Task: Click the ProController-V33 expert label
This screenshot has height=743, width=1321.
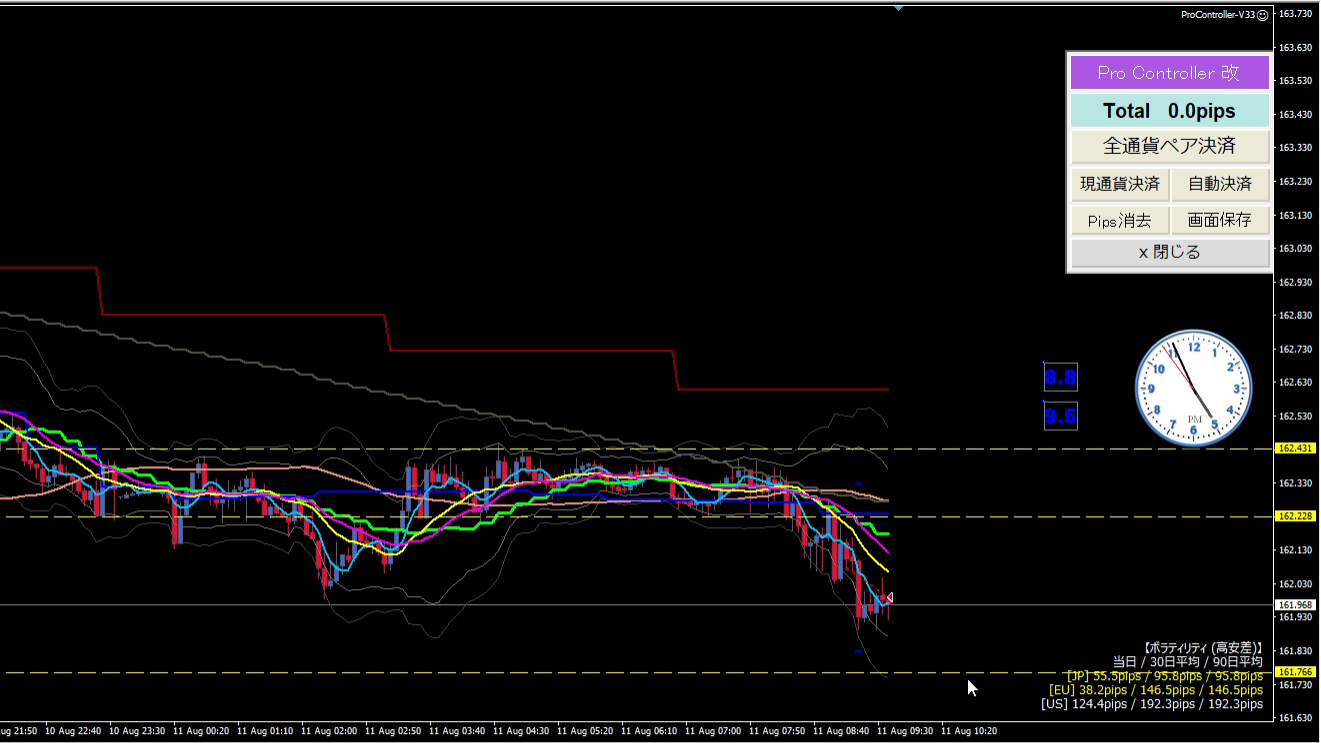Action: (1217, 15)
